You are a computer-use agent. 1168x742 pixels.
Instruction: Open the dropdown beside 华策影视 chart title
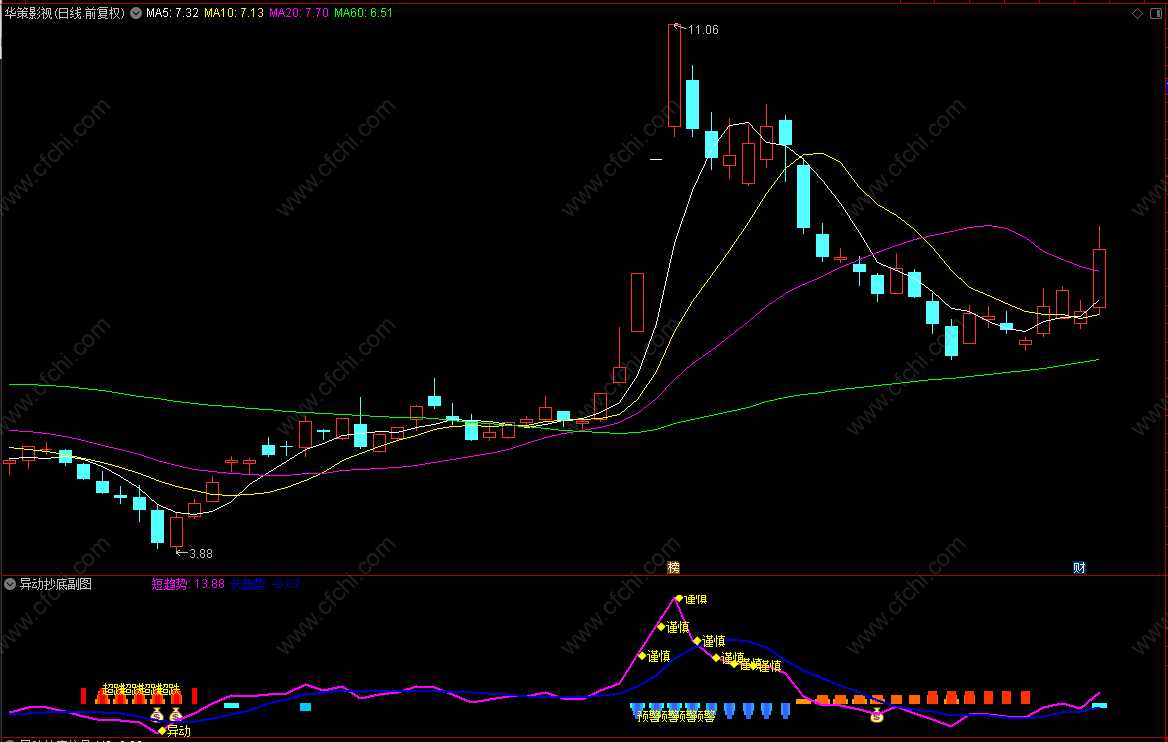click(x=136, y=13)
